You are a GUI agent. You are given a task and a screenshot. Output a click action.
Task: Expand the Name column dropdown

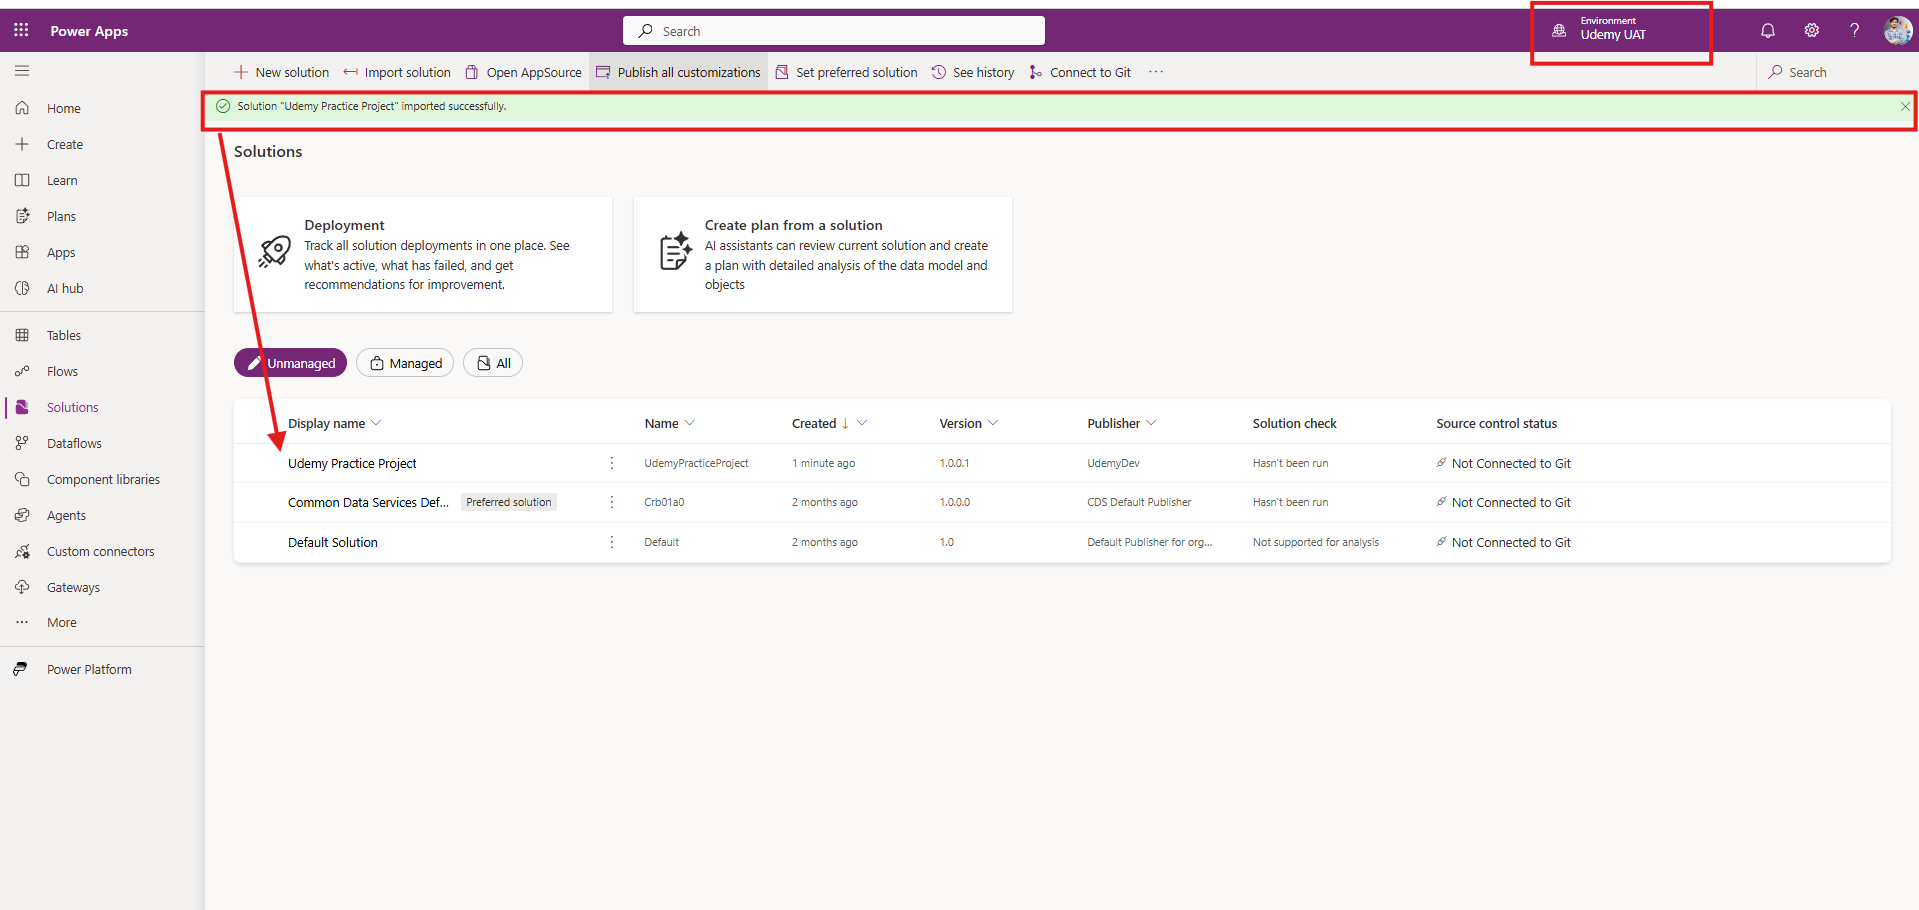point(690,423)
